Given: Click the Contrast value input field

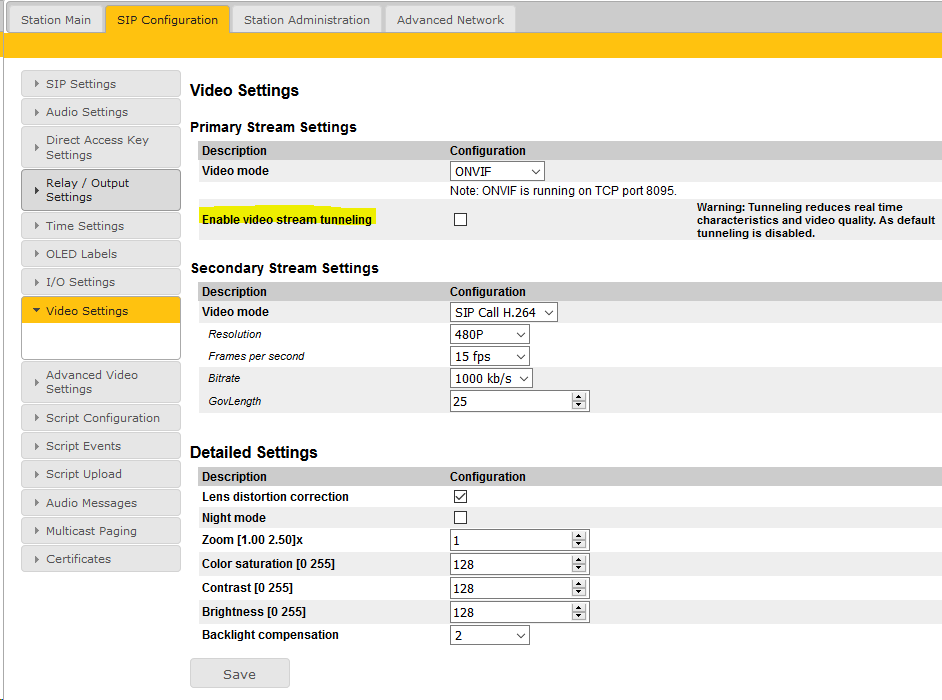Looking at the screenshot, I should coord(510,588).
